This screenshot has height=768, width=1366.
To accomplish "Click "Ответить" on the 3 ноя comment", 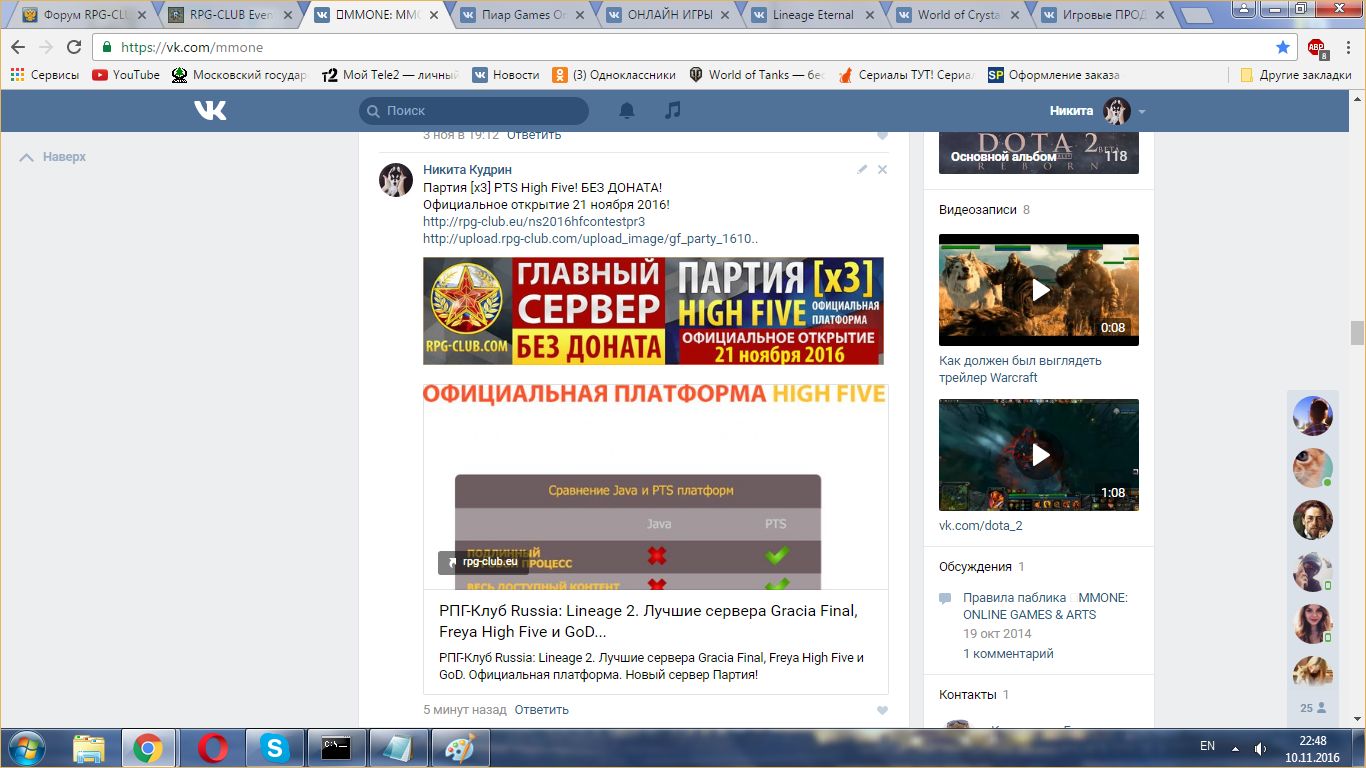I will [x=534, y=135].
